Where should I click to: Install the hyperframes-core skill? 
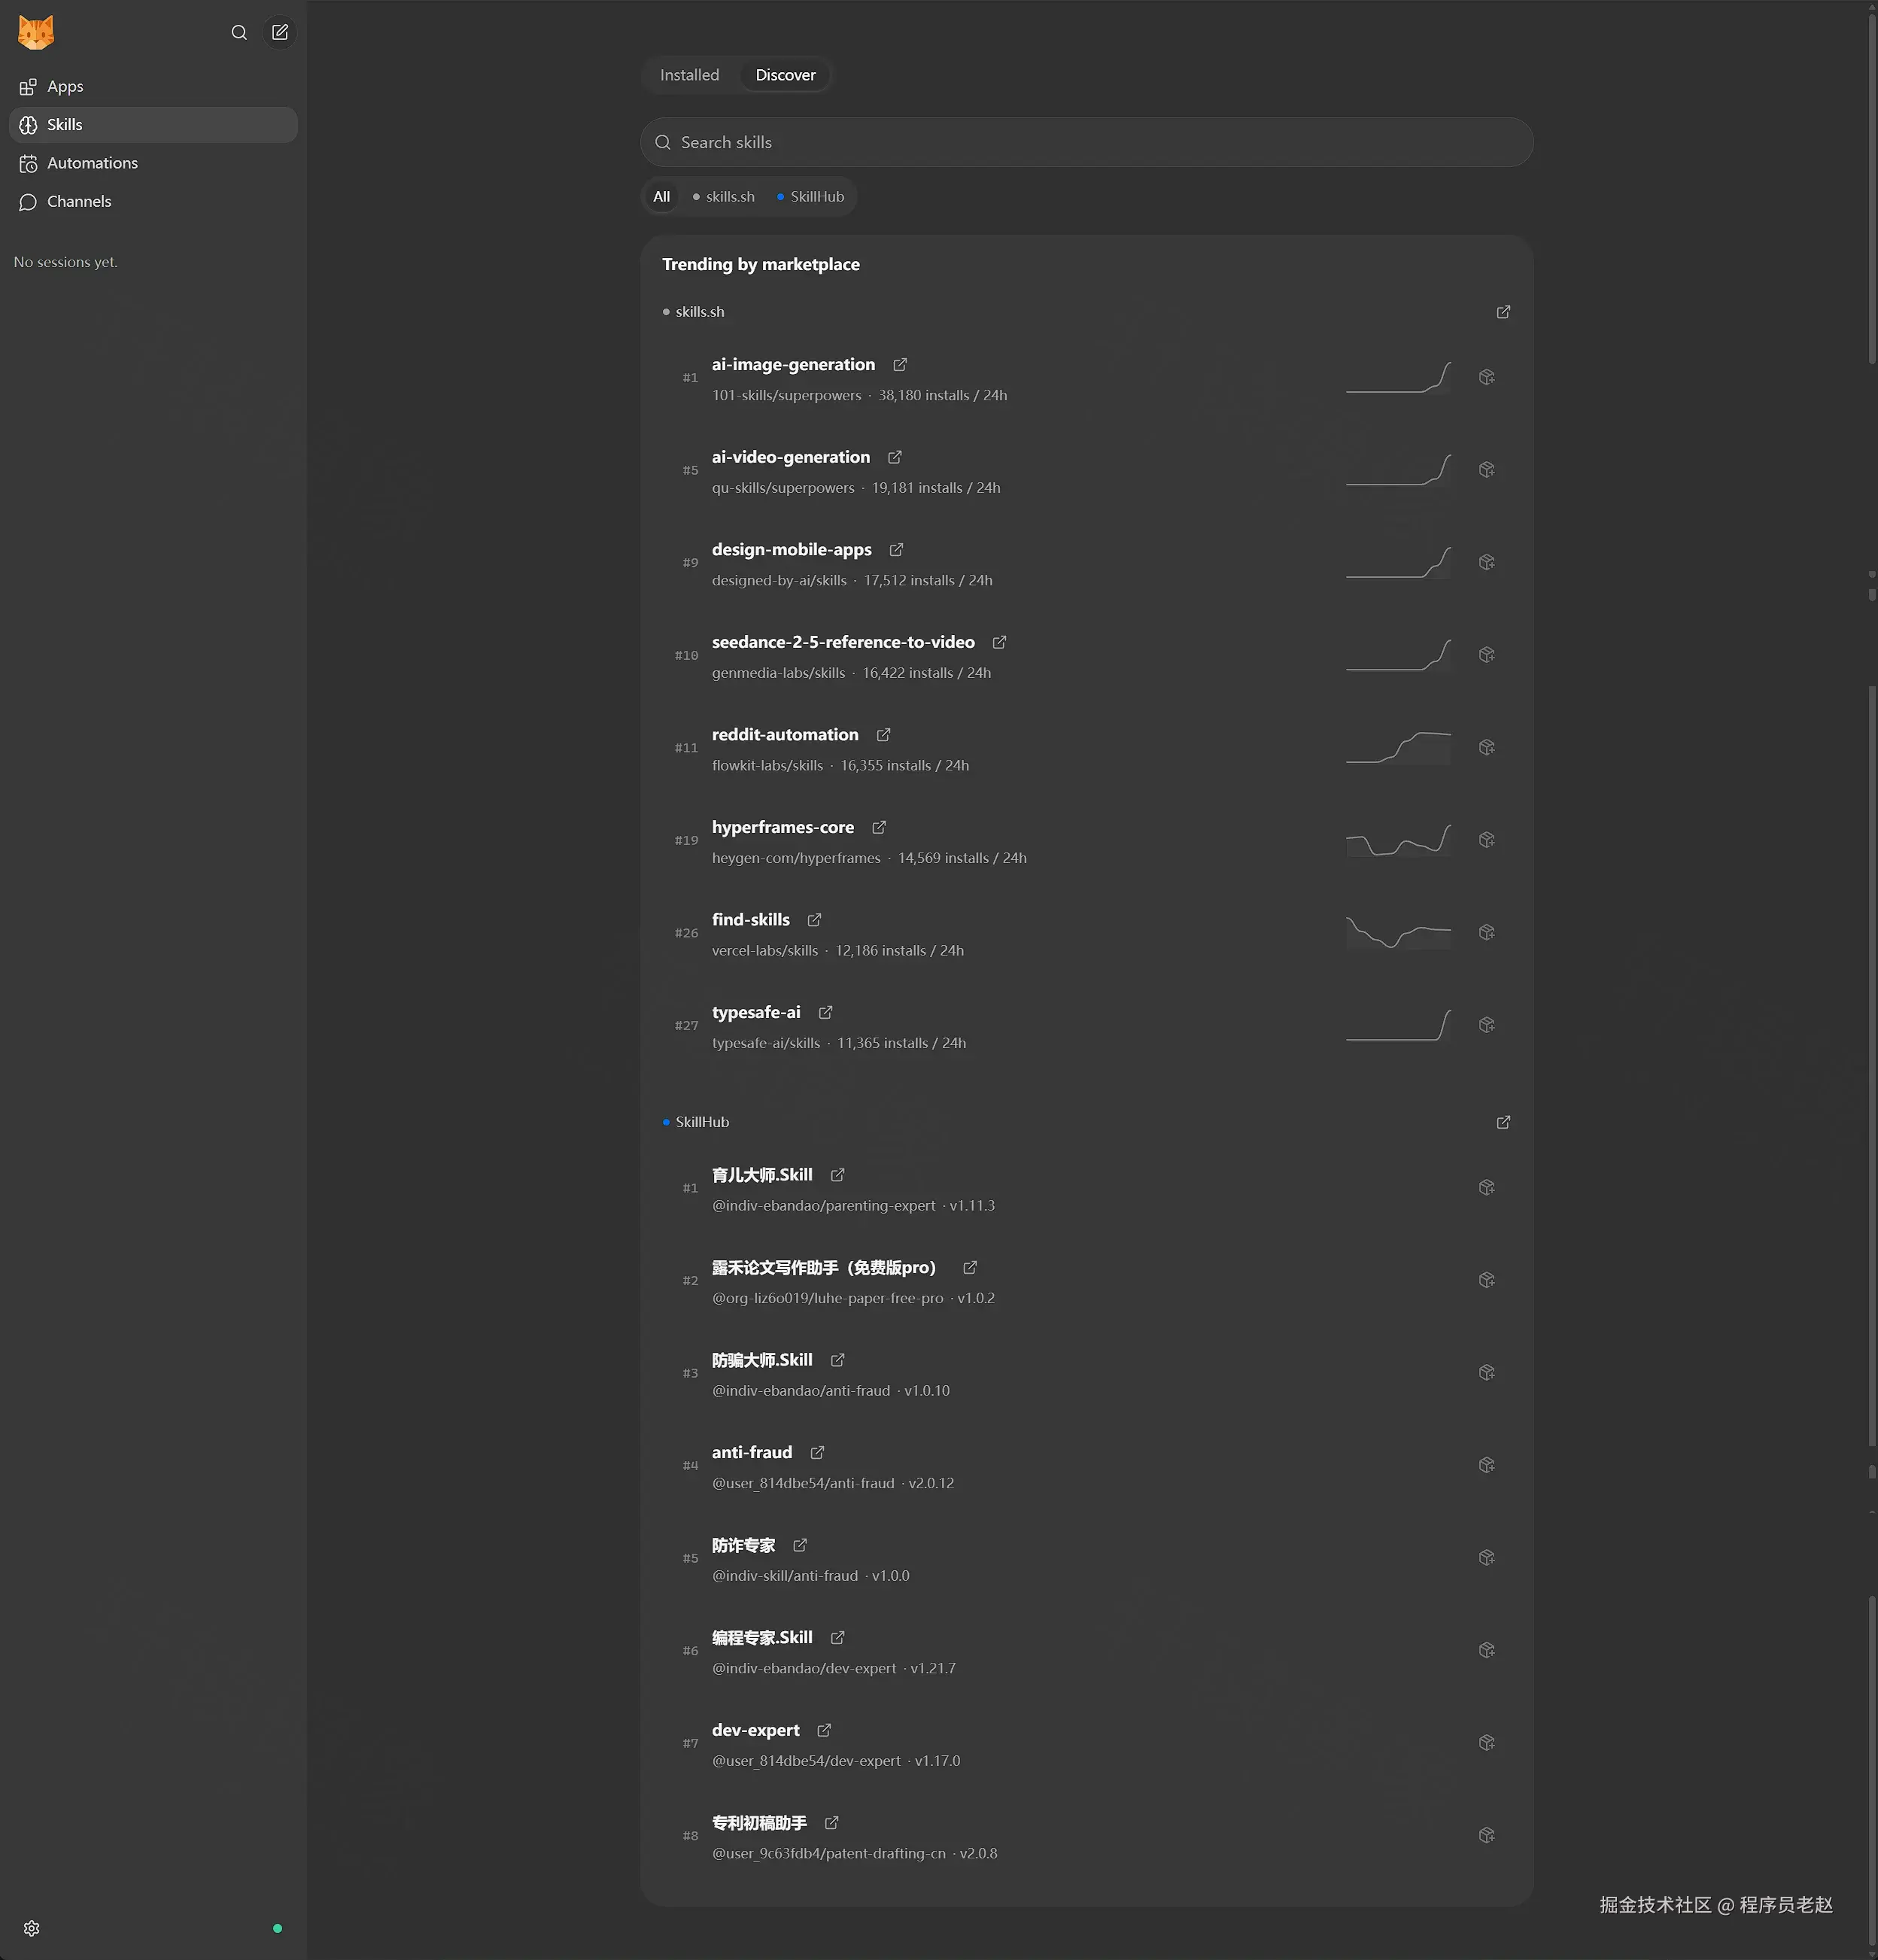pyautogui.click(x=1487, y=840)
